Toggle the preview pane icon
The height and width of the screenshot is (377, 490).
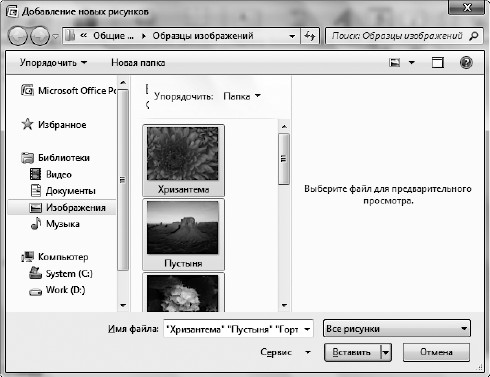click(x=438, y=63)
